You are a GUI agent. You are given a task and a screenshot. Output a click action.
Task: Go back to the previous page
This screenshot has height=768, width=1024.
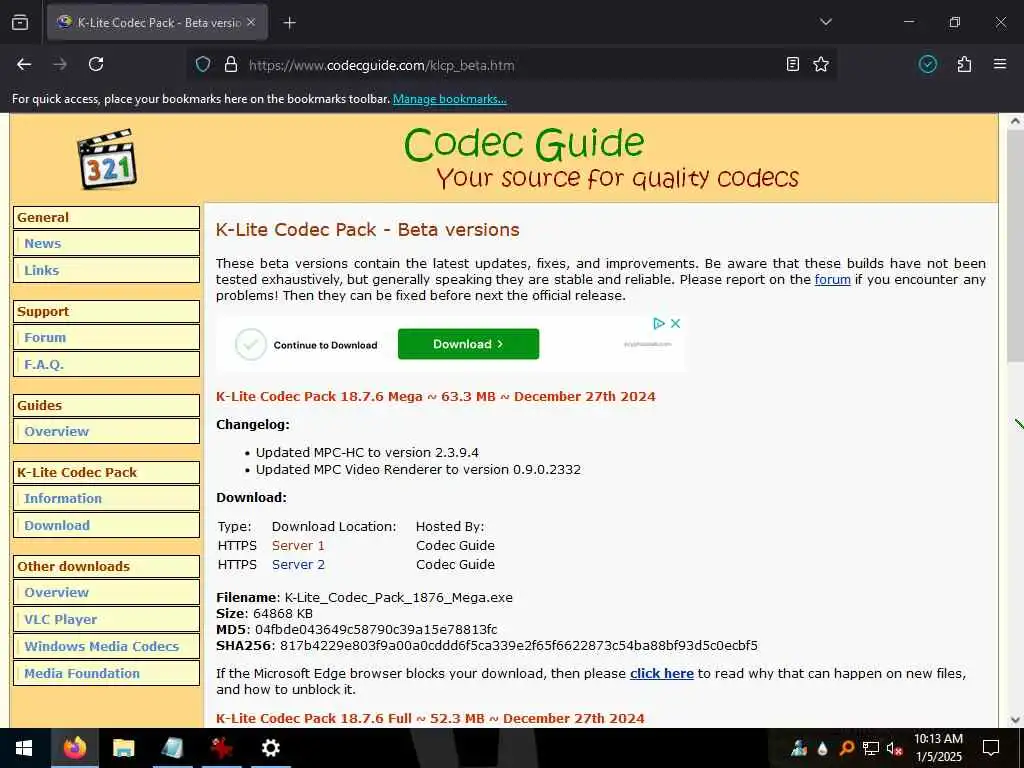pyautogui.click(x=24, y=64)
